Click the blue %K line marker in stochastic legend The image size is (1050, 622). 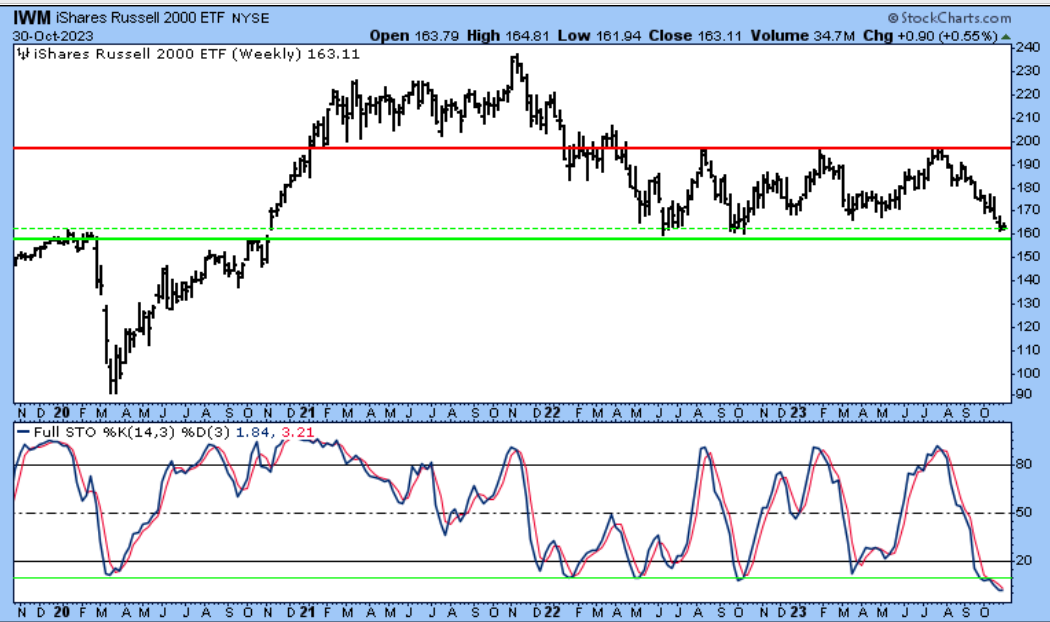pyautogui.click(x=23, y=433)
